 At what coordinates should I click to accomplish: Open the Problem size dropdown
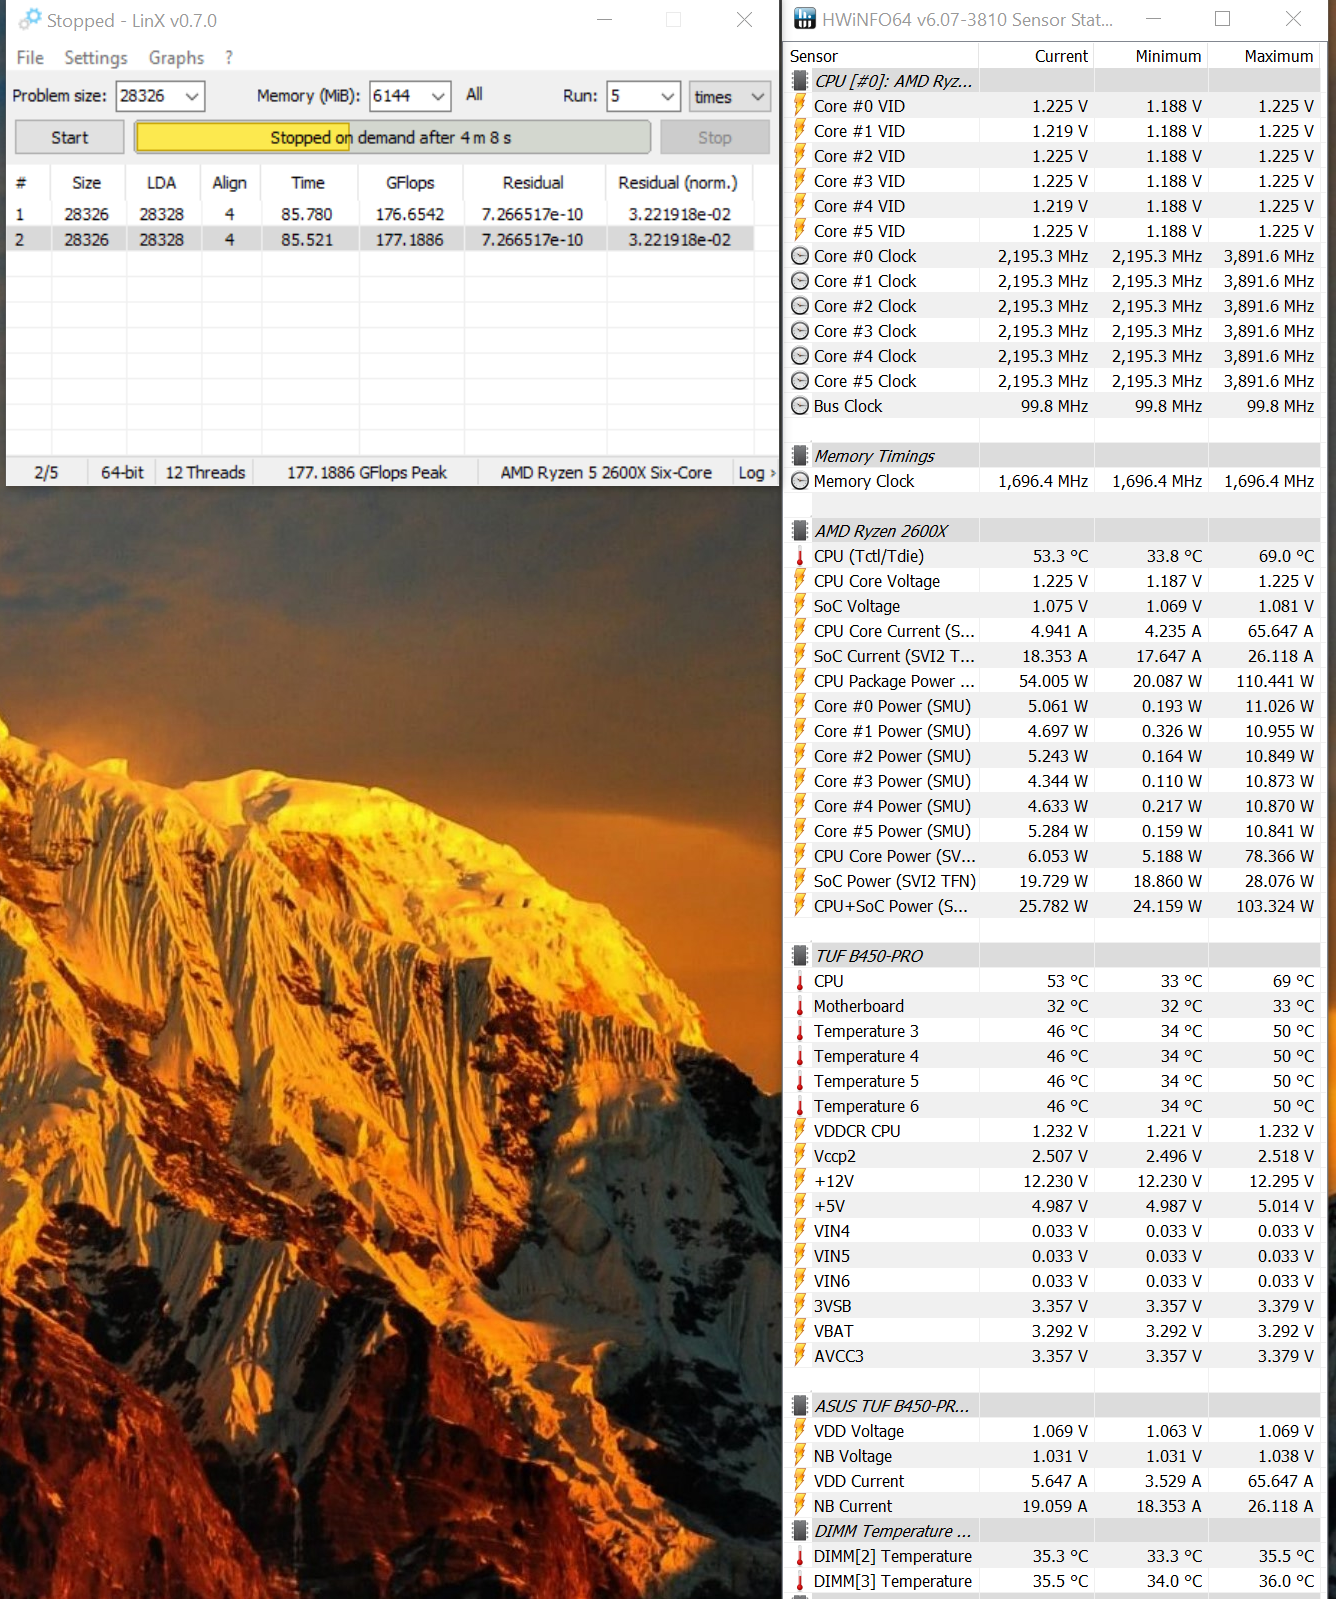coord(192,96)
